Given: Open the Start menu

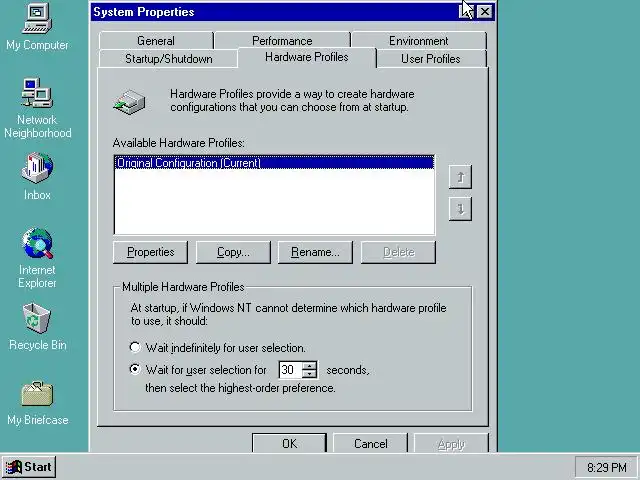Looking at the screenshot, I should (x=29, y=467).
